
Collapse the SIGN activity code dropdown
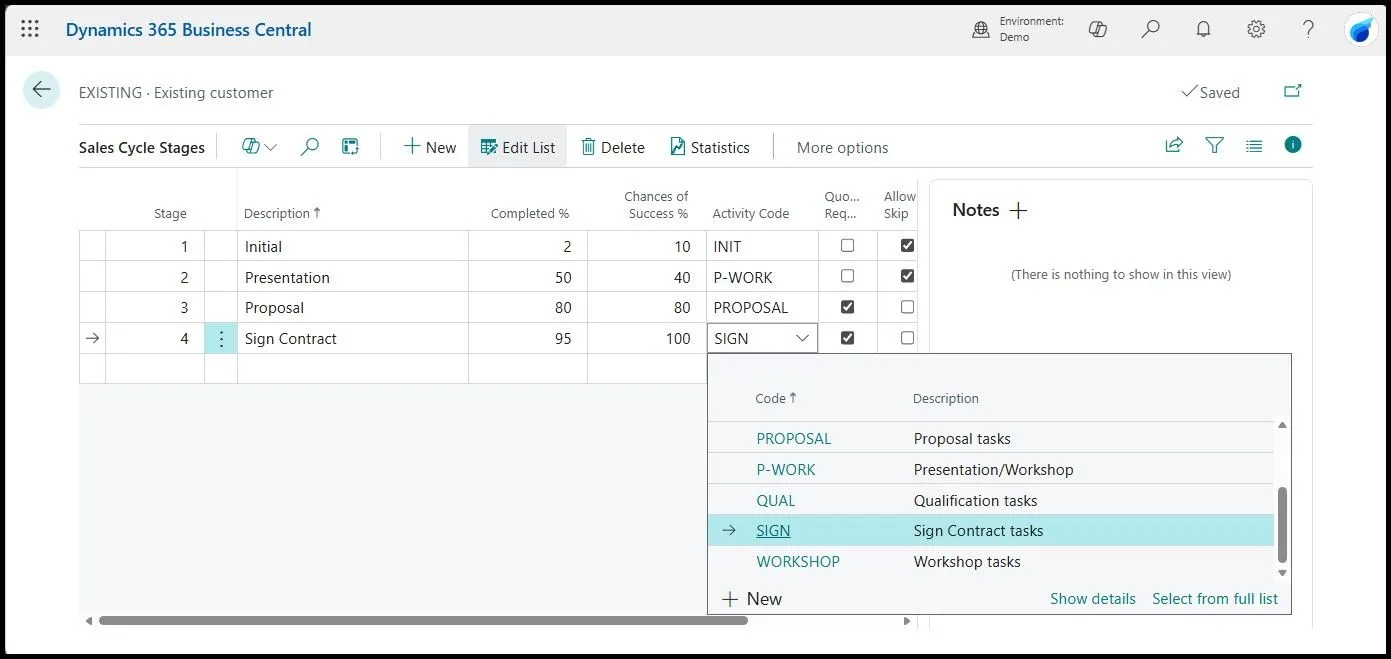click(802, 338)
